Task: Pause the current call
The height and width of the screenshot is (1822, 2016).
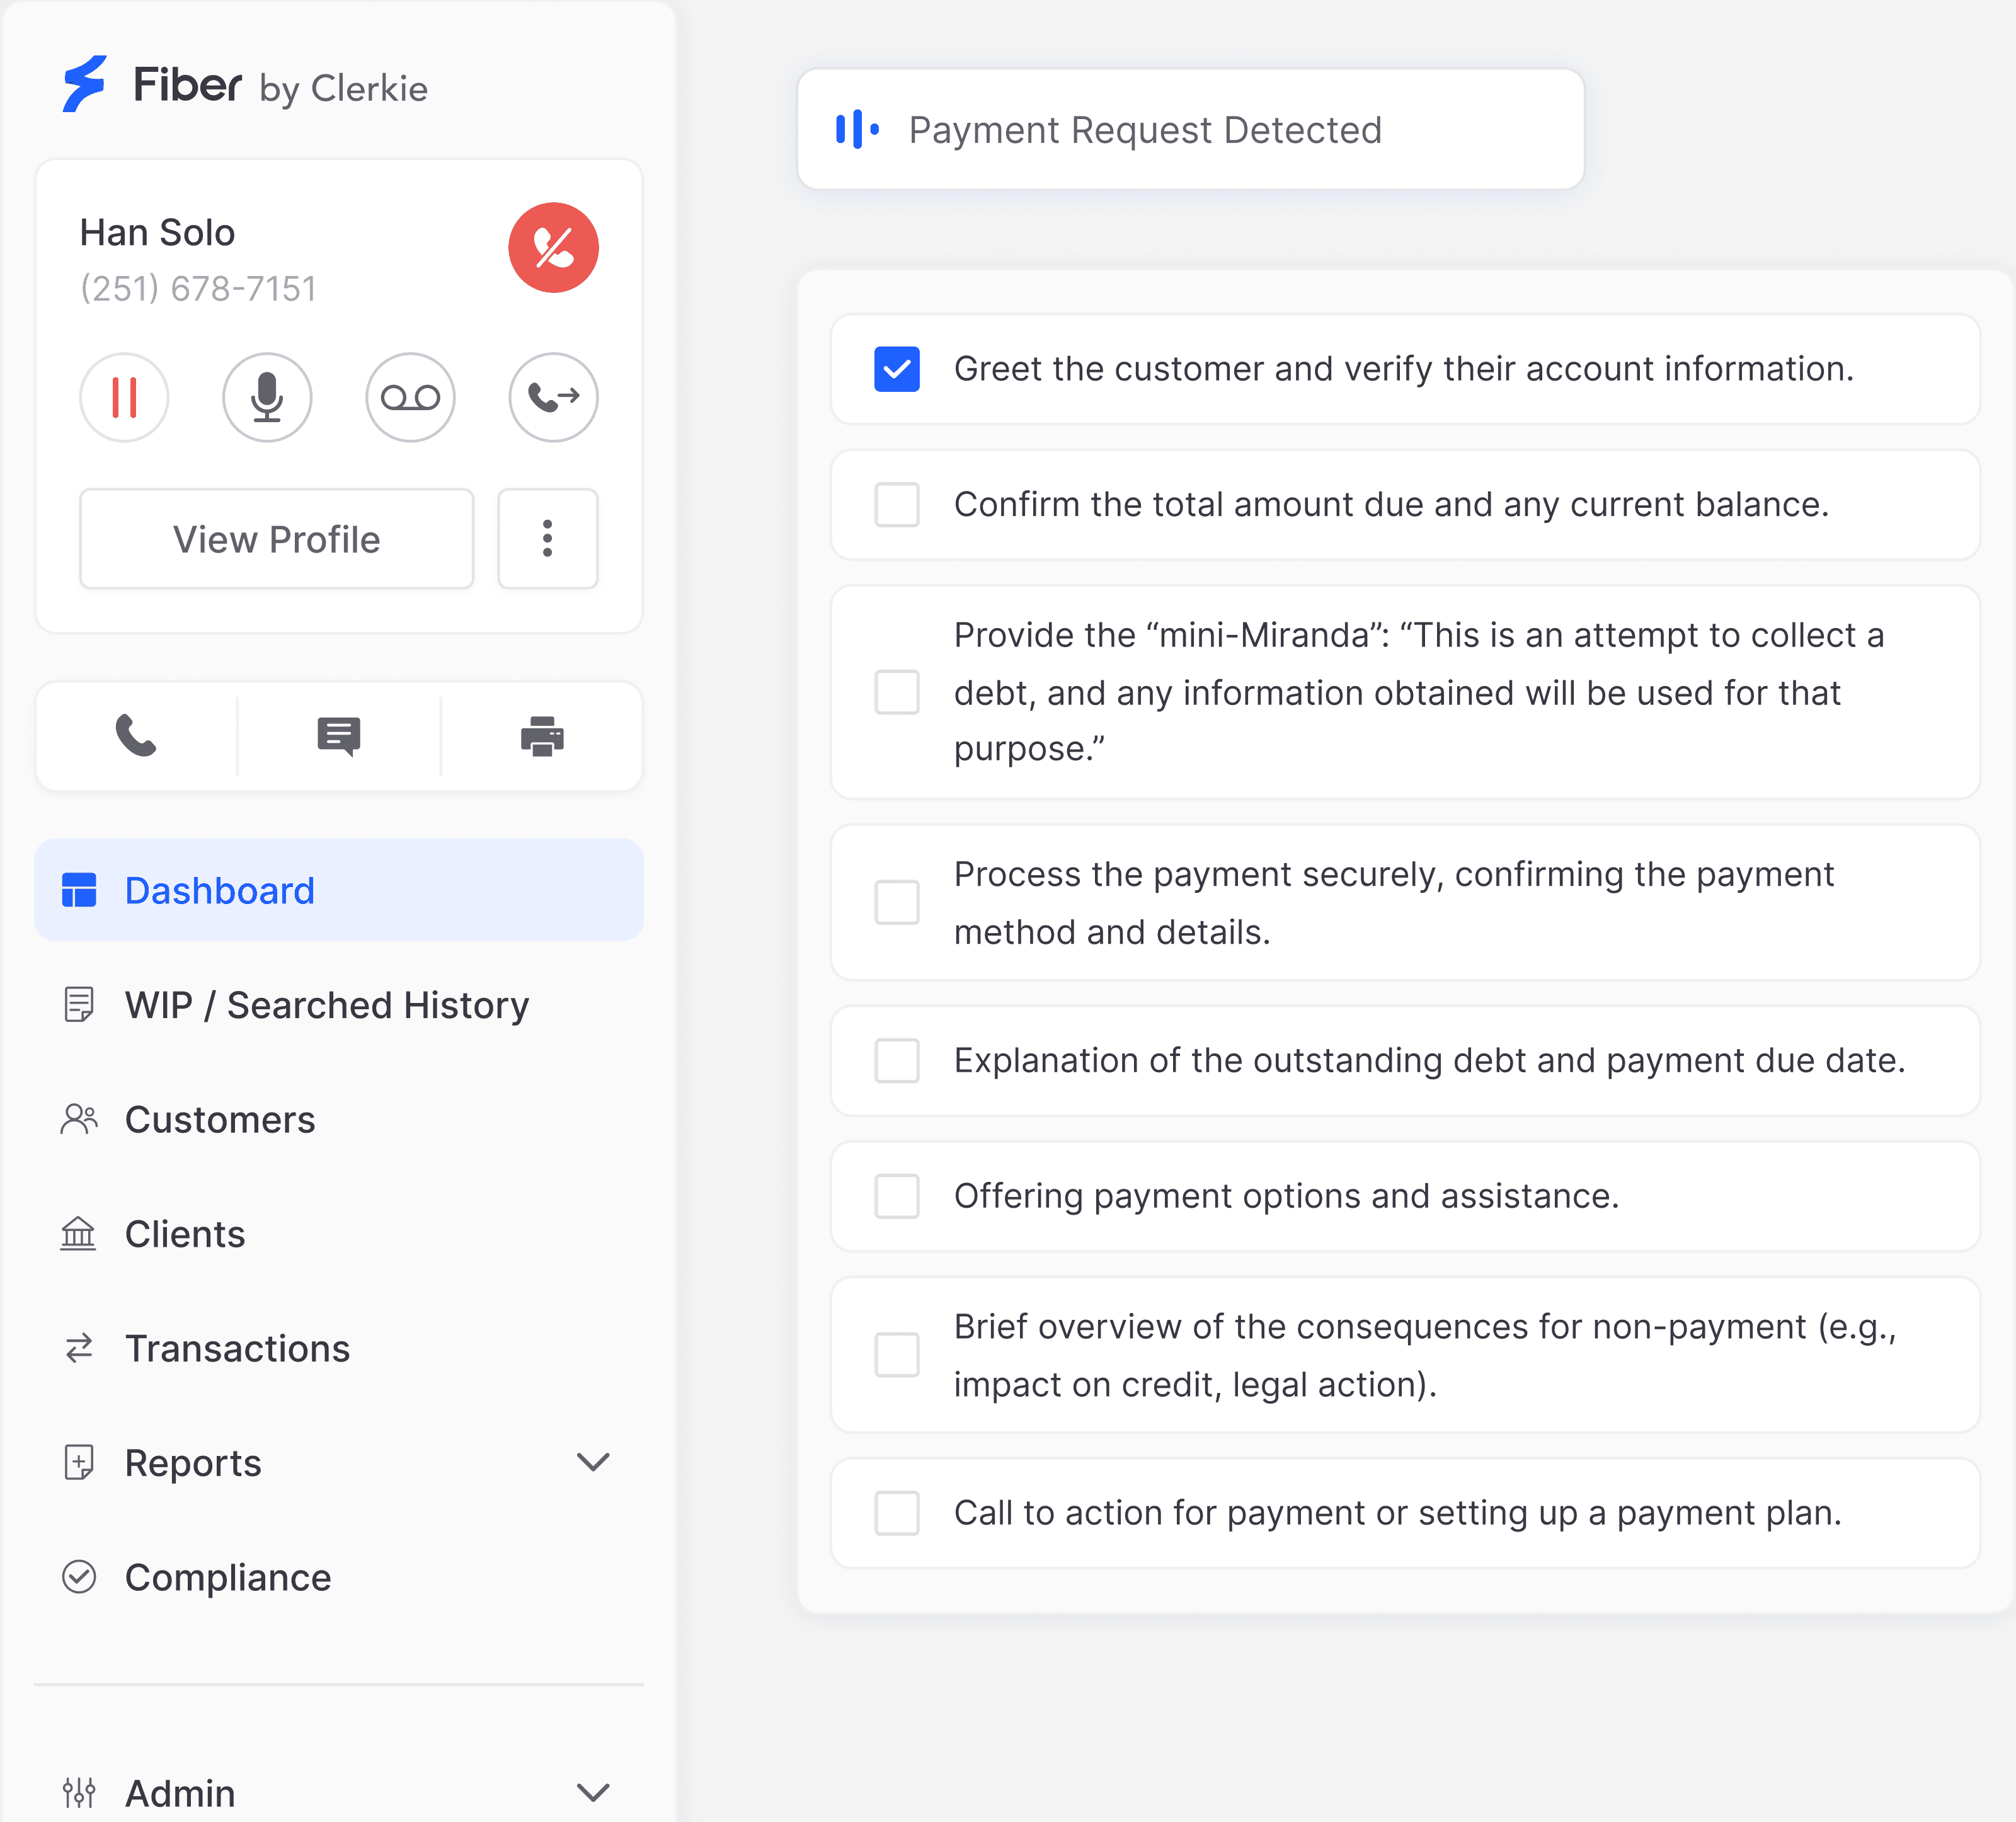Action: [125, 397]
